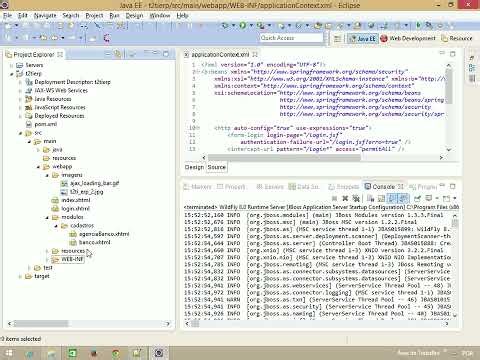480x360 pixels.
Task: Open the Window menu
Action: coord(160,15)
